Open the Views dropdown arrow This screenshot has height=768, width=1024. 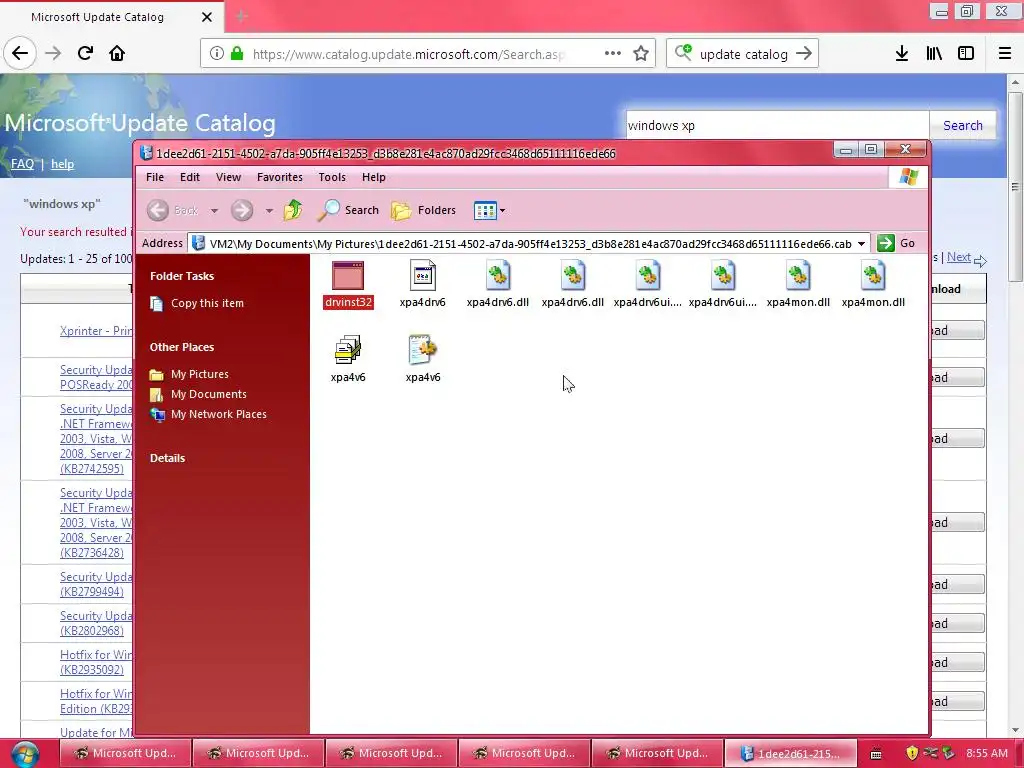pyautogui.click(x=502, y=211)
